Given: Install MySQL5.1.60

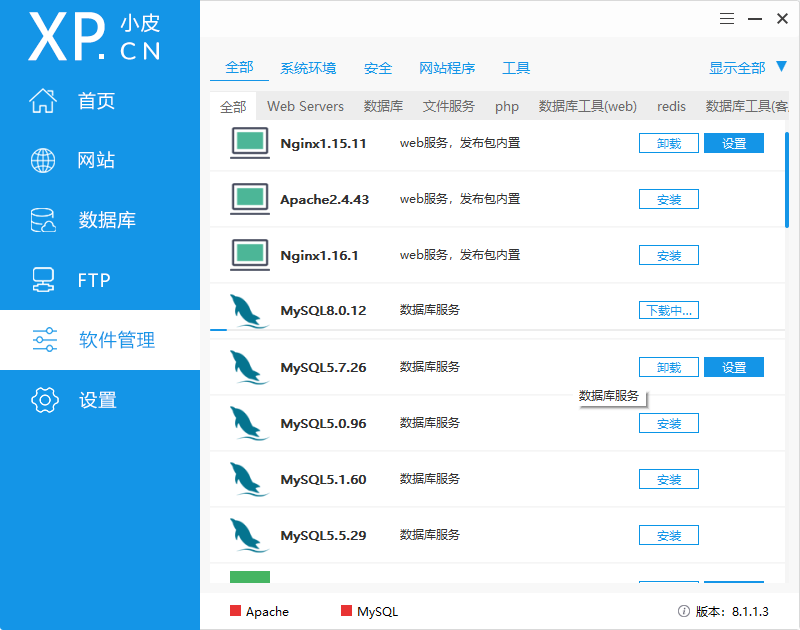Looking at the screenshot, I should 669,480.
